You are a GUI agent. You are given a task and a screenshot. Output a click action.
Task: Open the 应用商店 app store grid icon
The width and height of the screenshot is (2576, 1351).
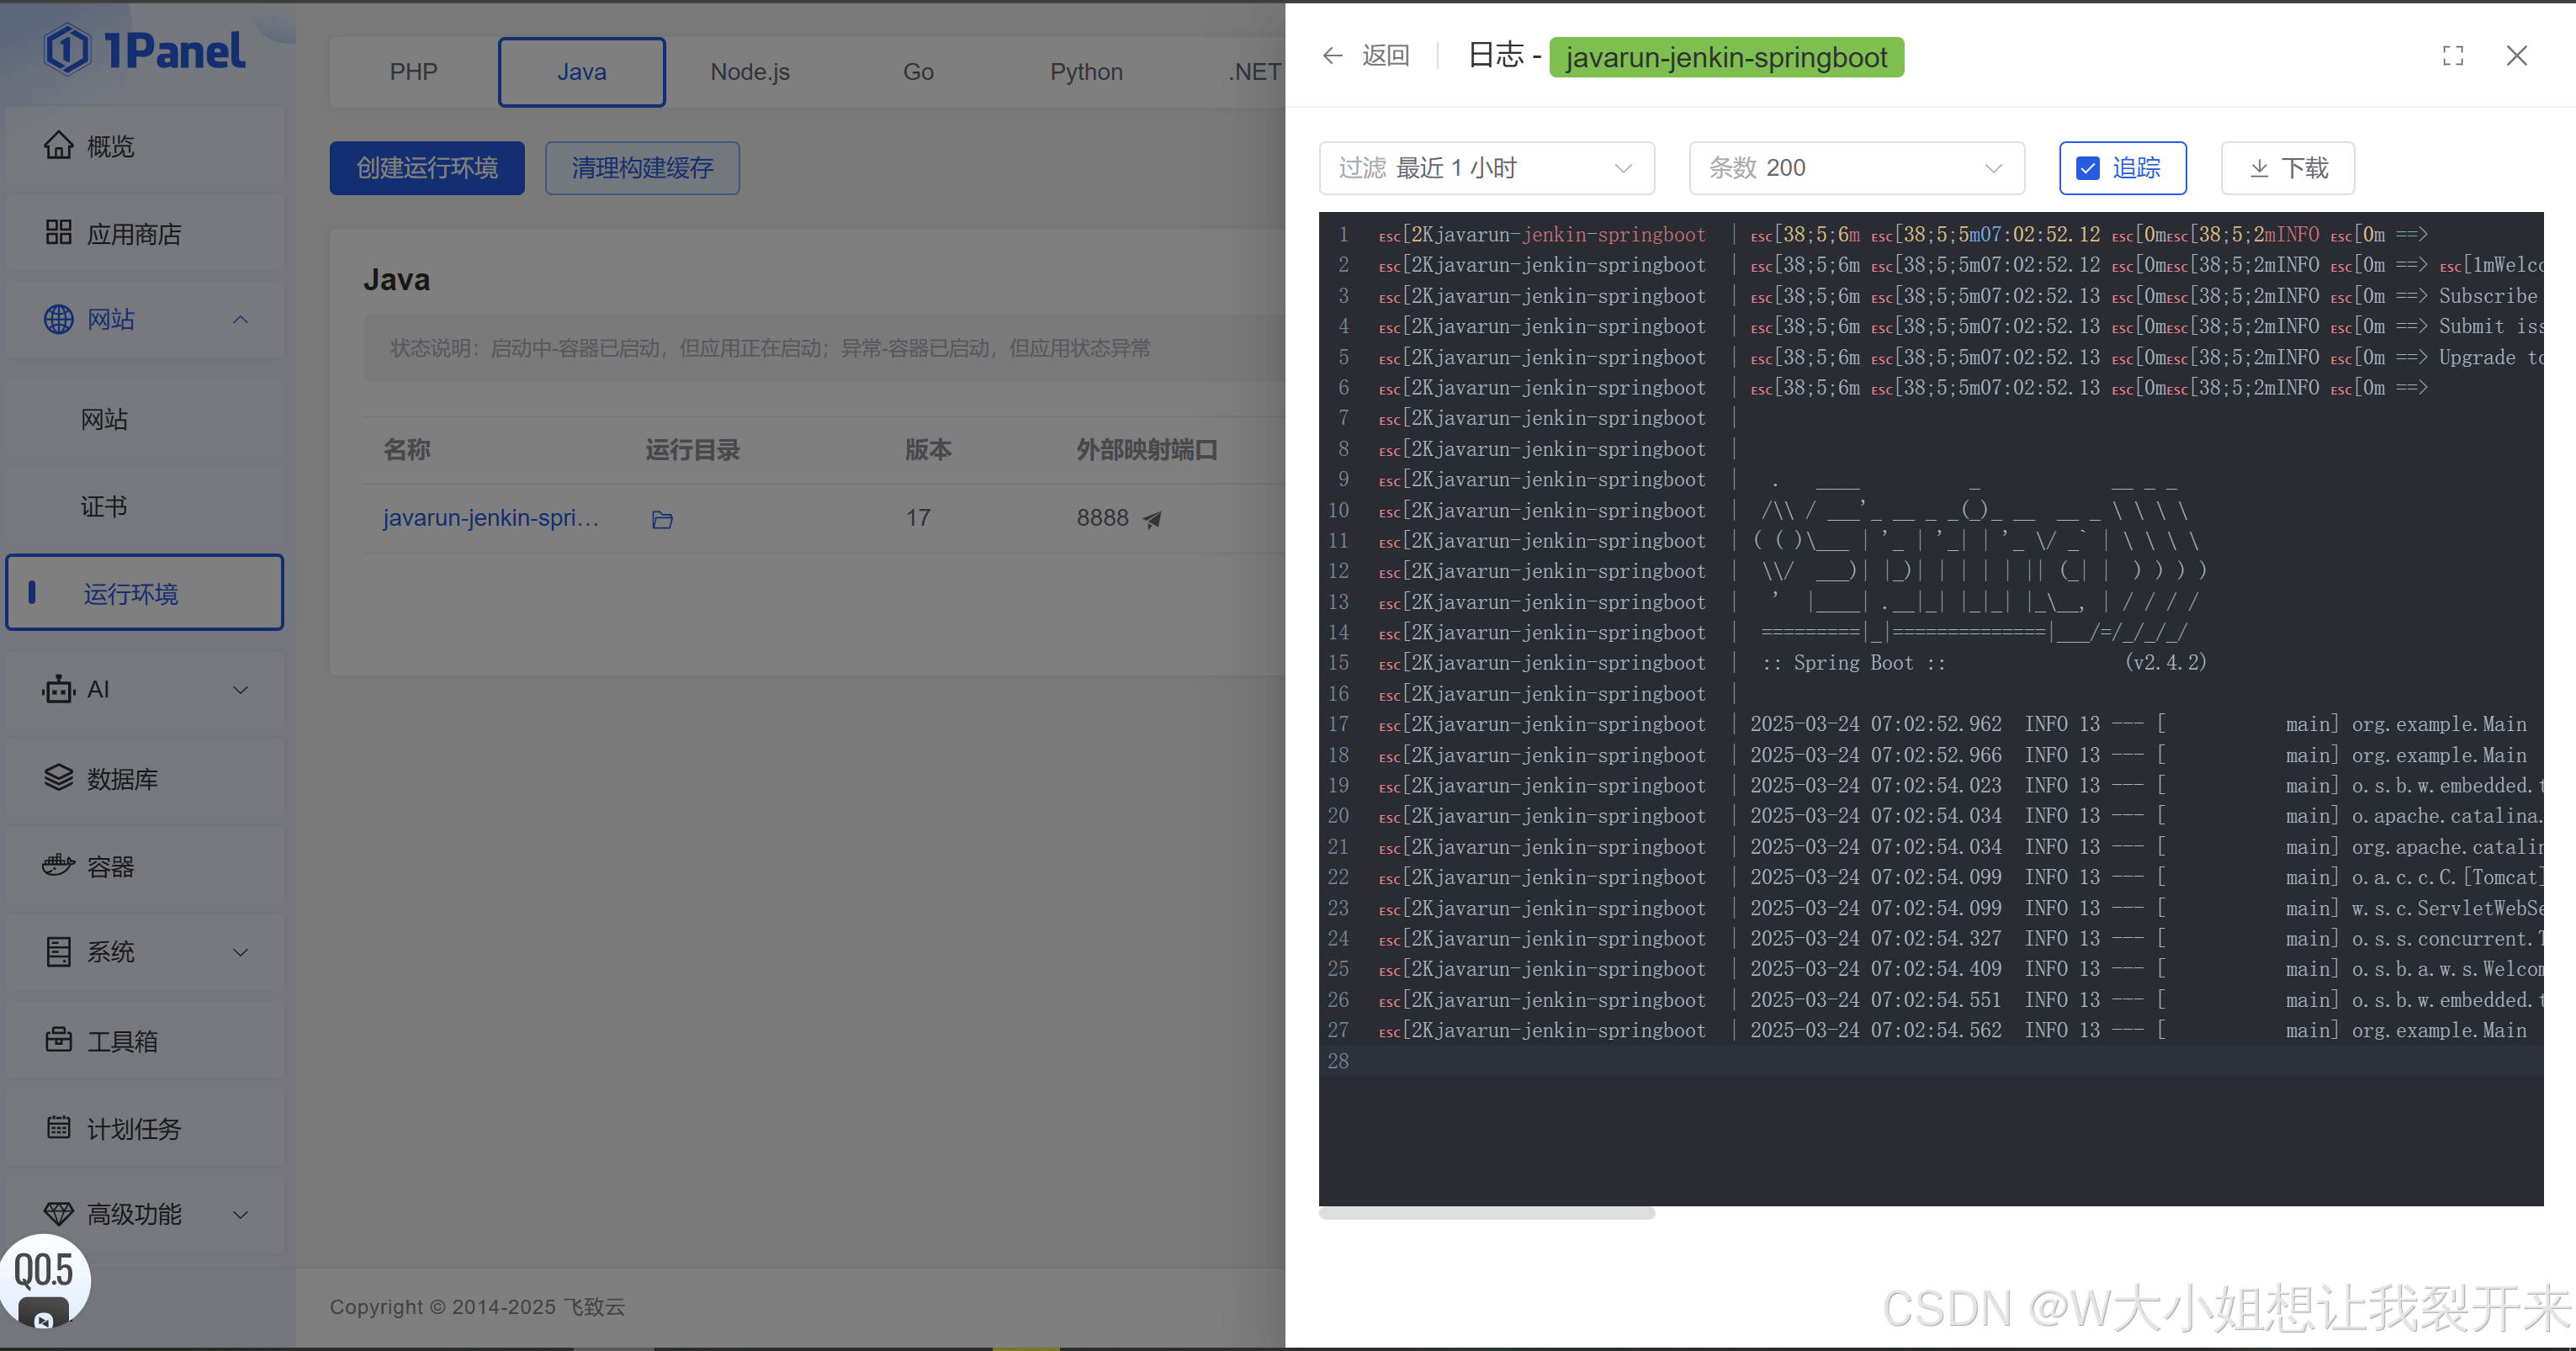click(x=58, y=233)
